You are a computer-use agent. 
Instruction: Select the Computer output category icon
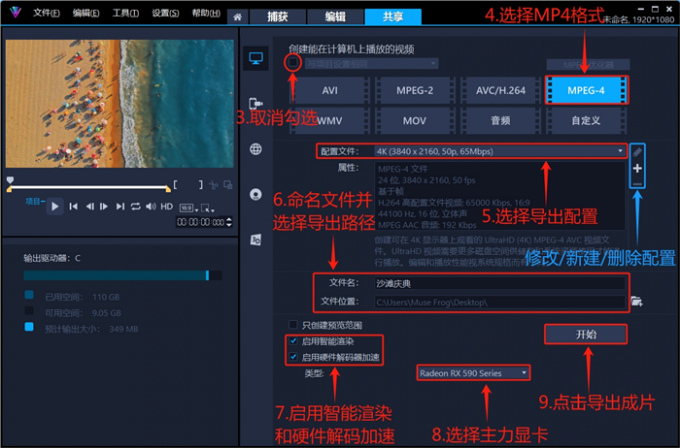pos(255,58)
